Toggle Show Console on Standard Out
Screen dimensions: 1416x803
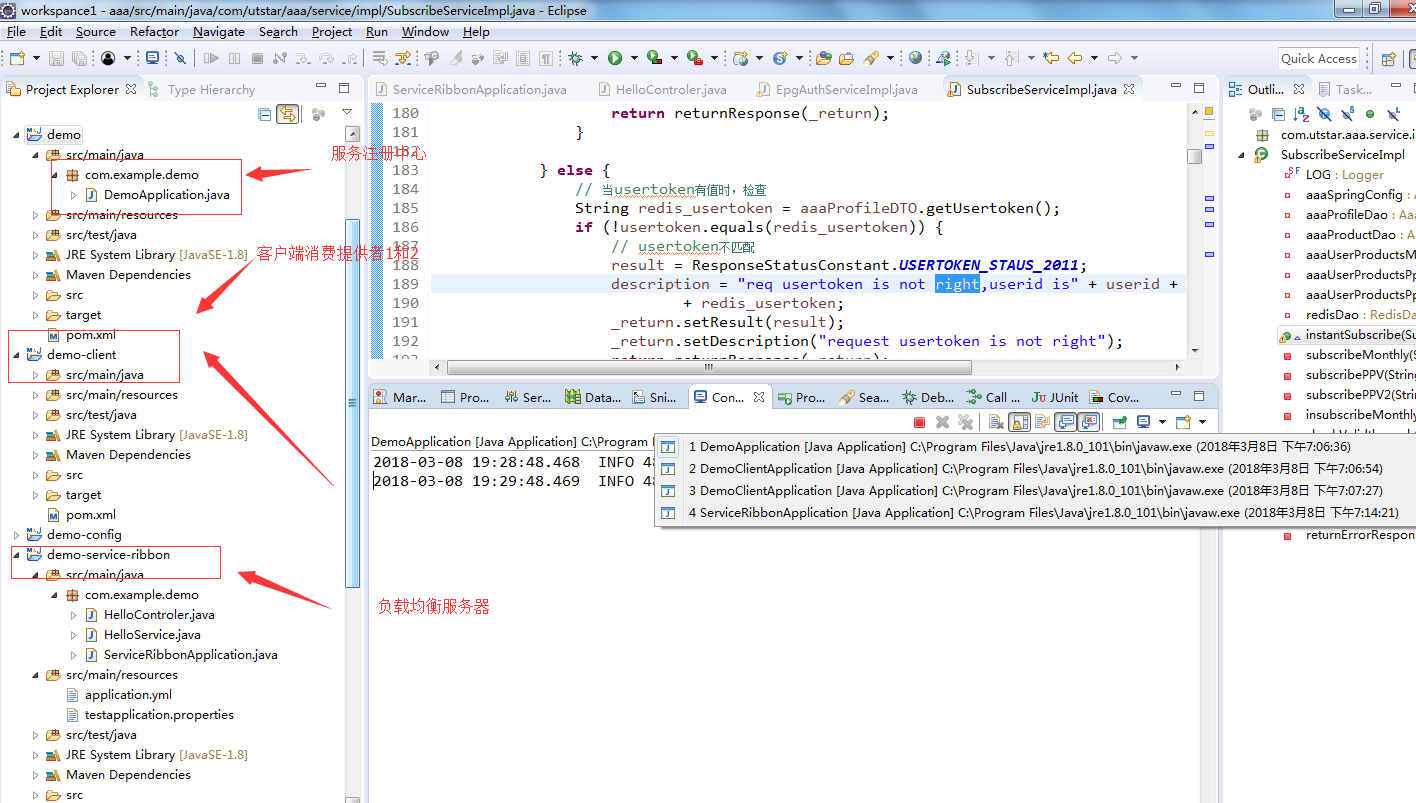click(1065, 422)
